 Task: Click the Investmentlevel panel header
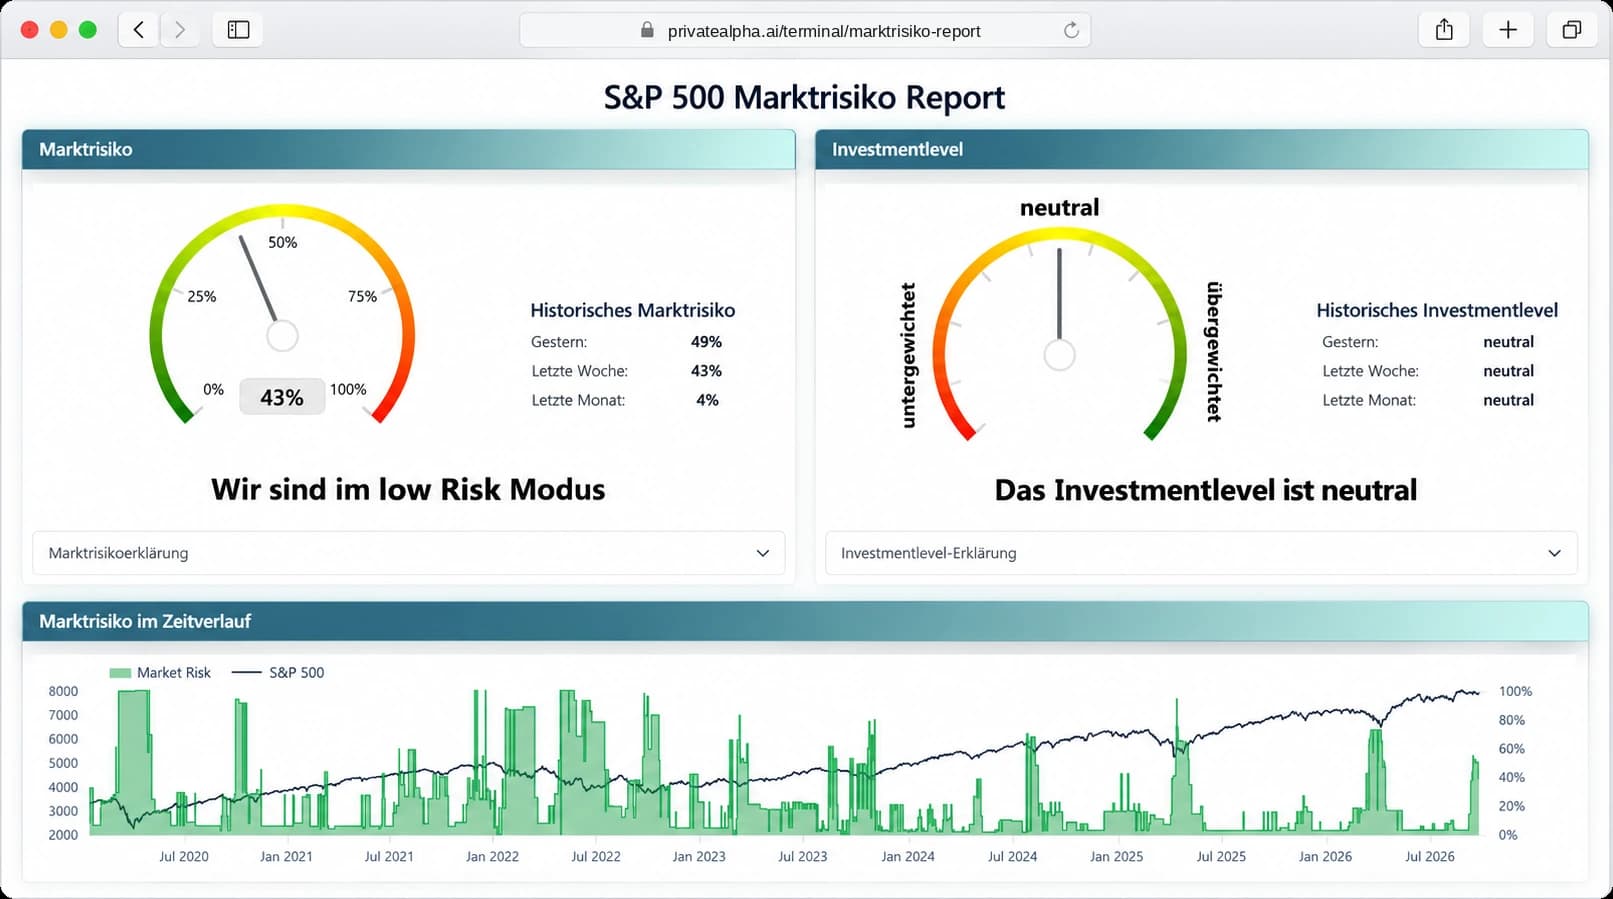click(1202, 149)
